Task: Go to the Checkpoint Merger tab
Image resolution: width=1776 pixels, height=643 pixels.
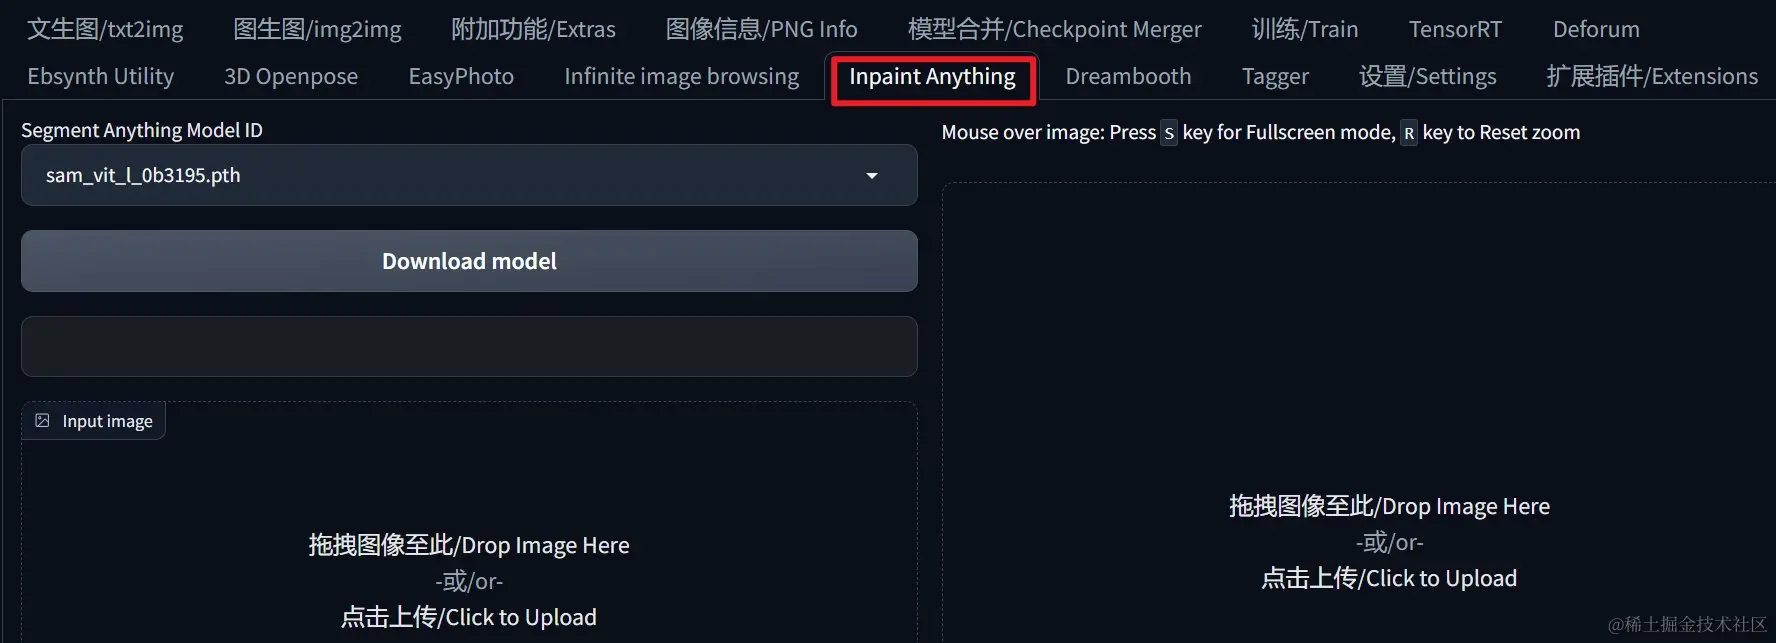Action: pyautogui.click(x=1054, y=29)
